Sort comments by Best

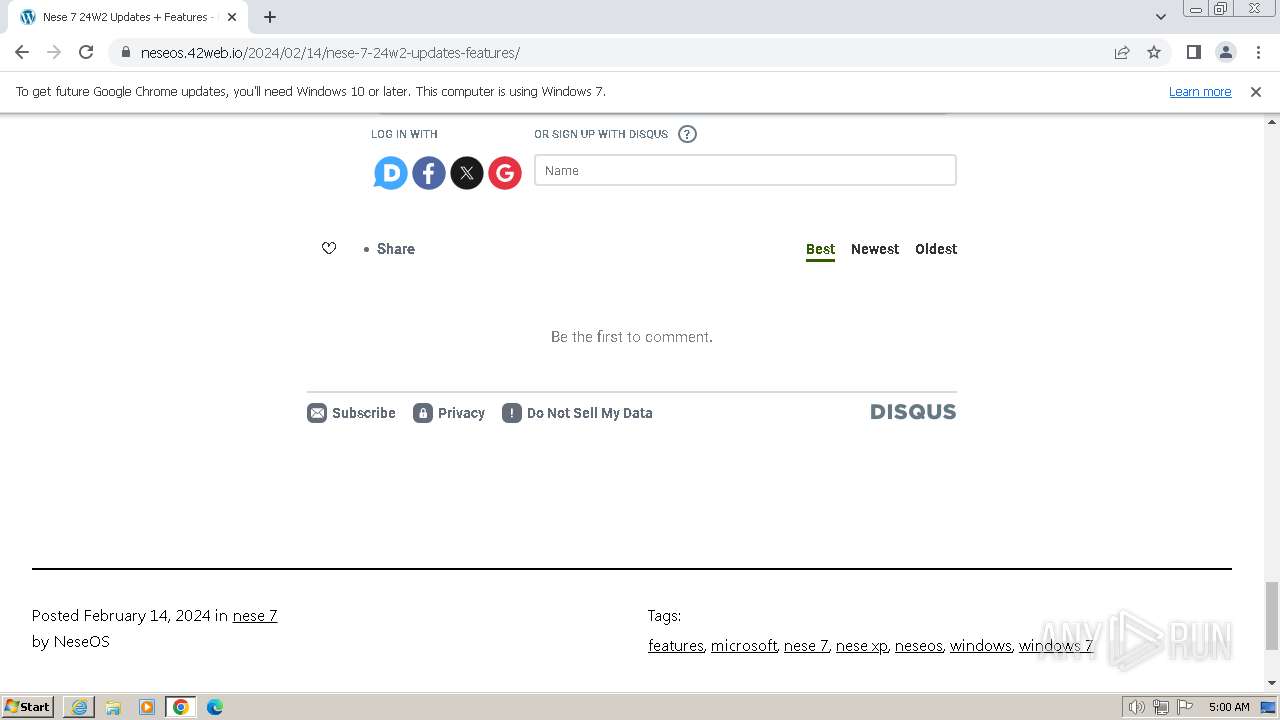pos(820,249)
